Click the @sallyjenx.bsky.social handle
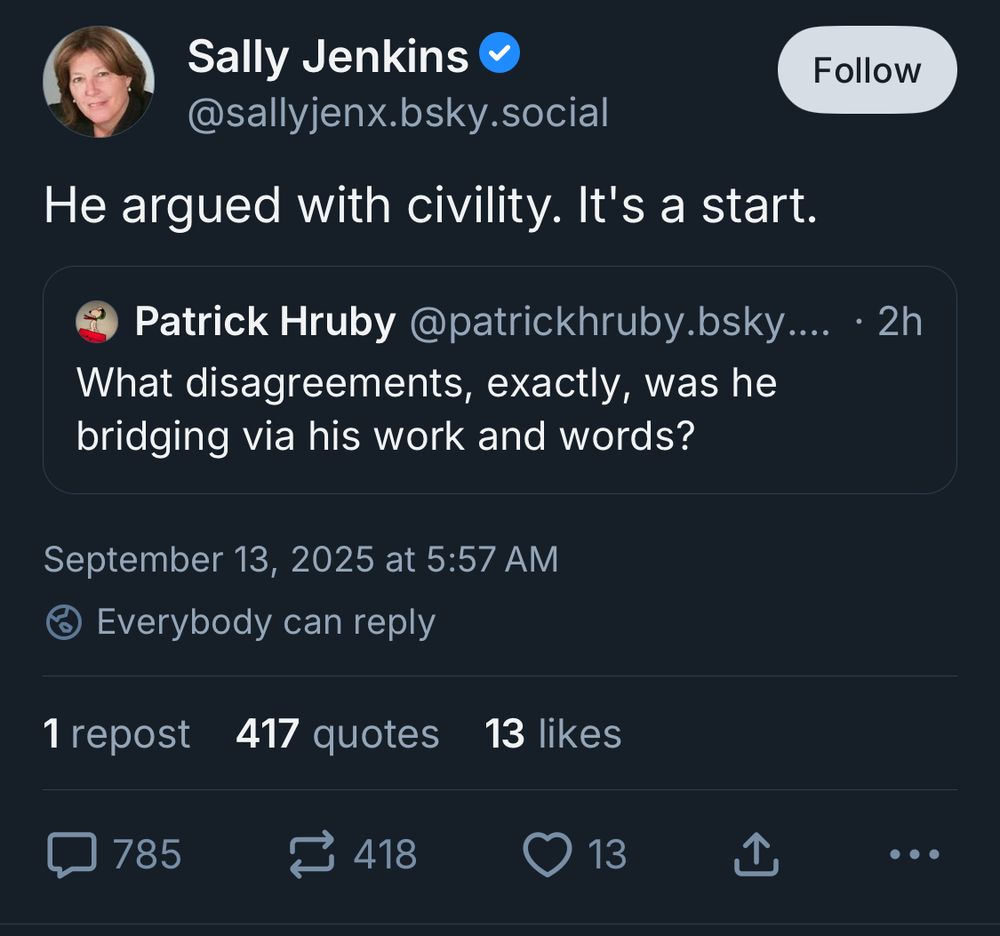The image size is (1000, 936). 397,113
